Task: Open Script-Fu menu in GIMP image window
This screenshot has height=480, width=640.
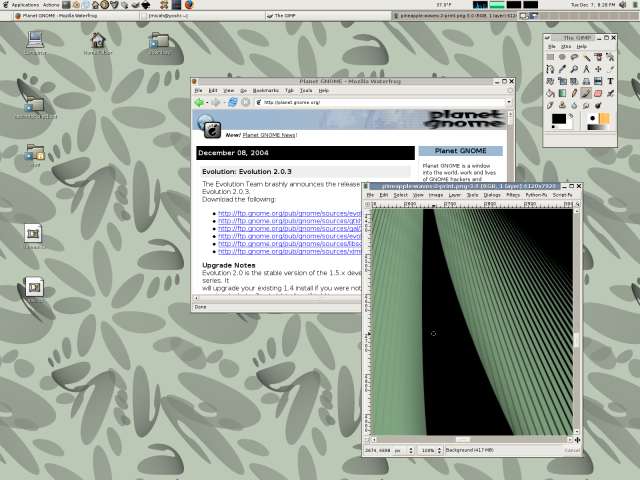Action: [x=562, y=195]
